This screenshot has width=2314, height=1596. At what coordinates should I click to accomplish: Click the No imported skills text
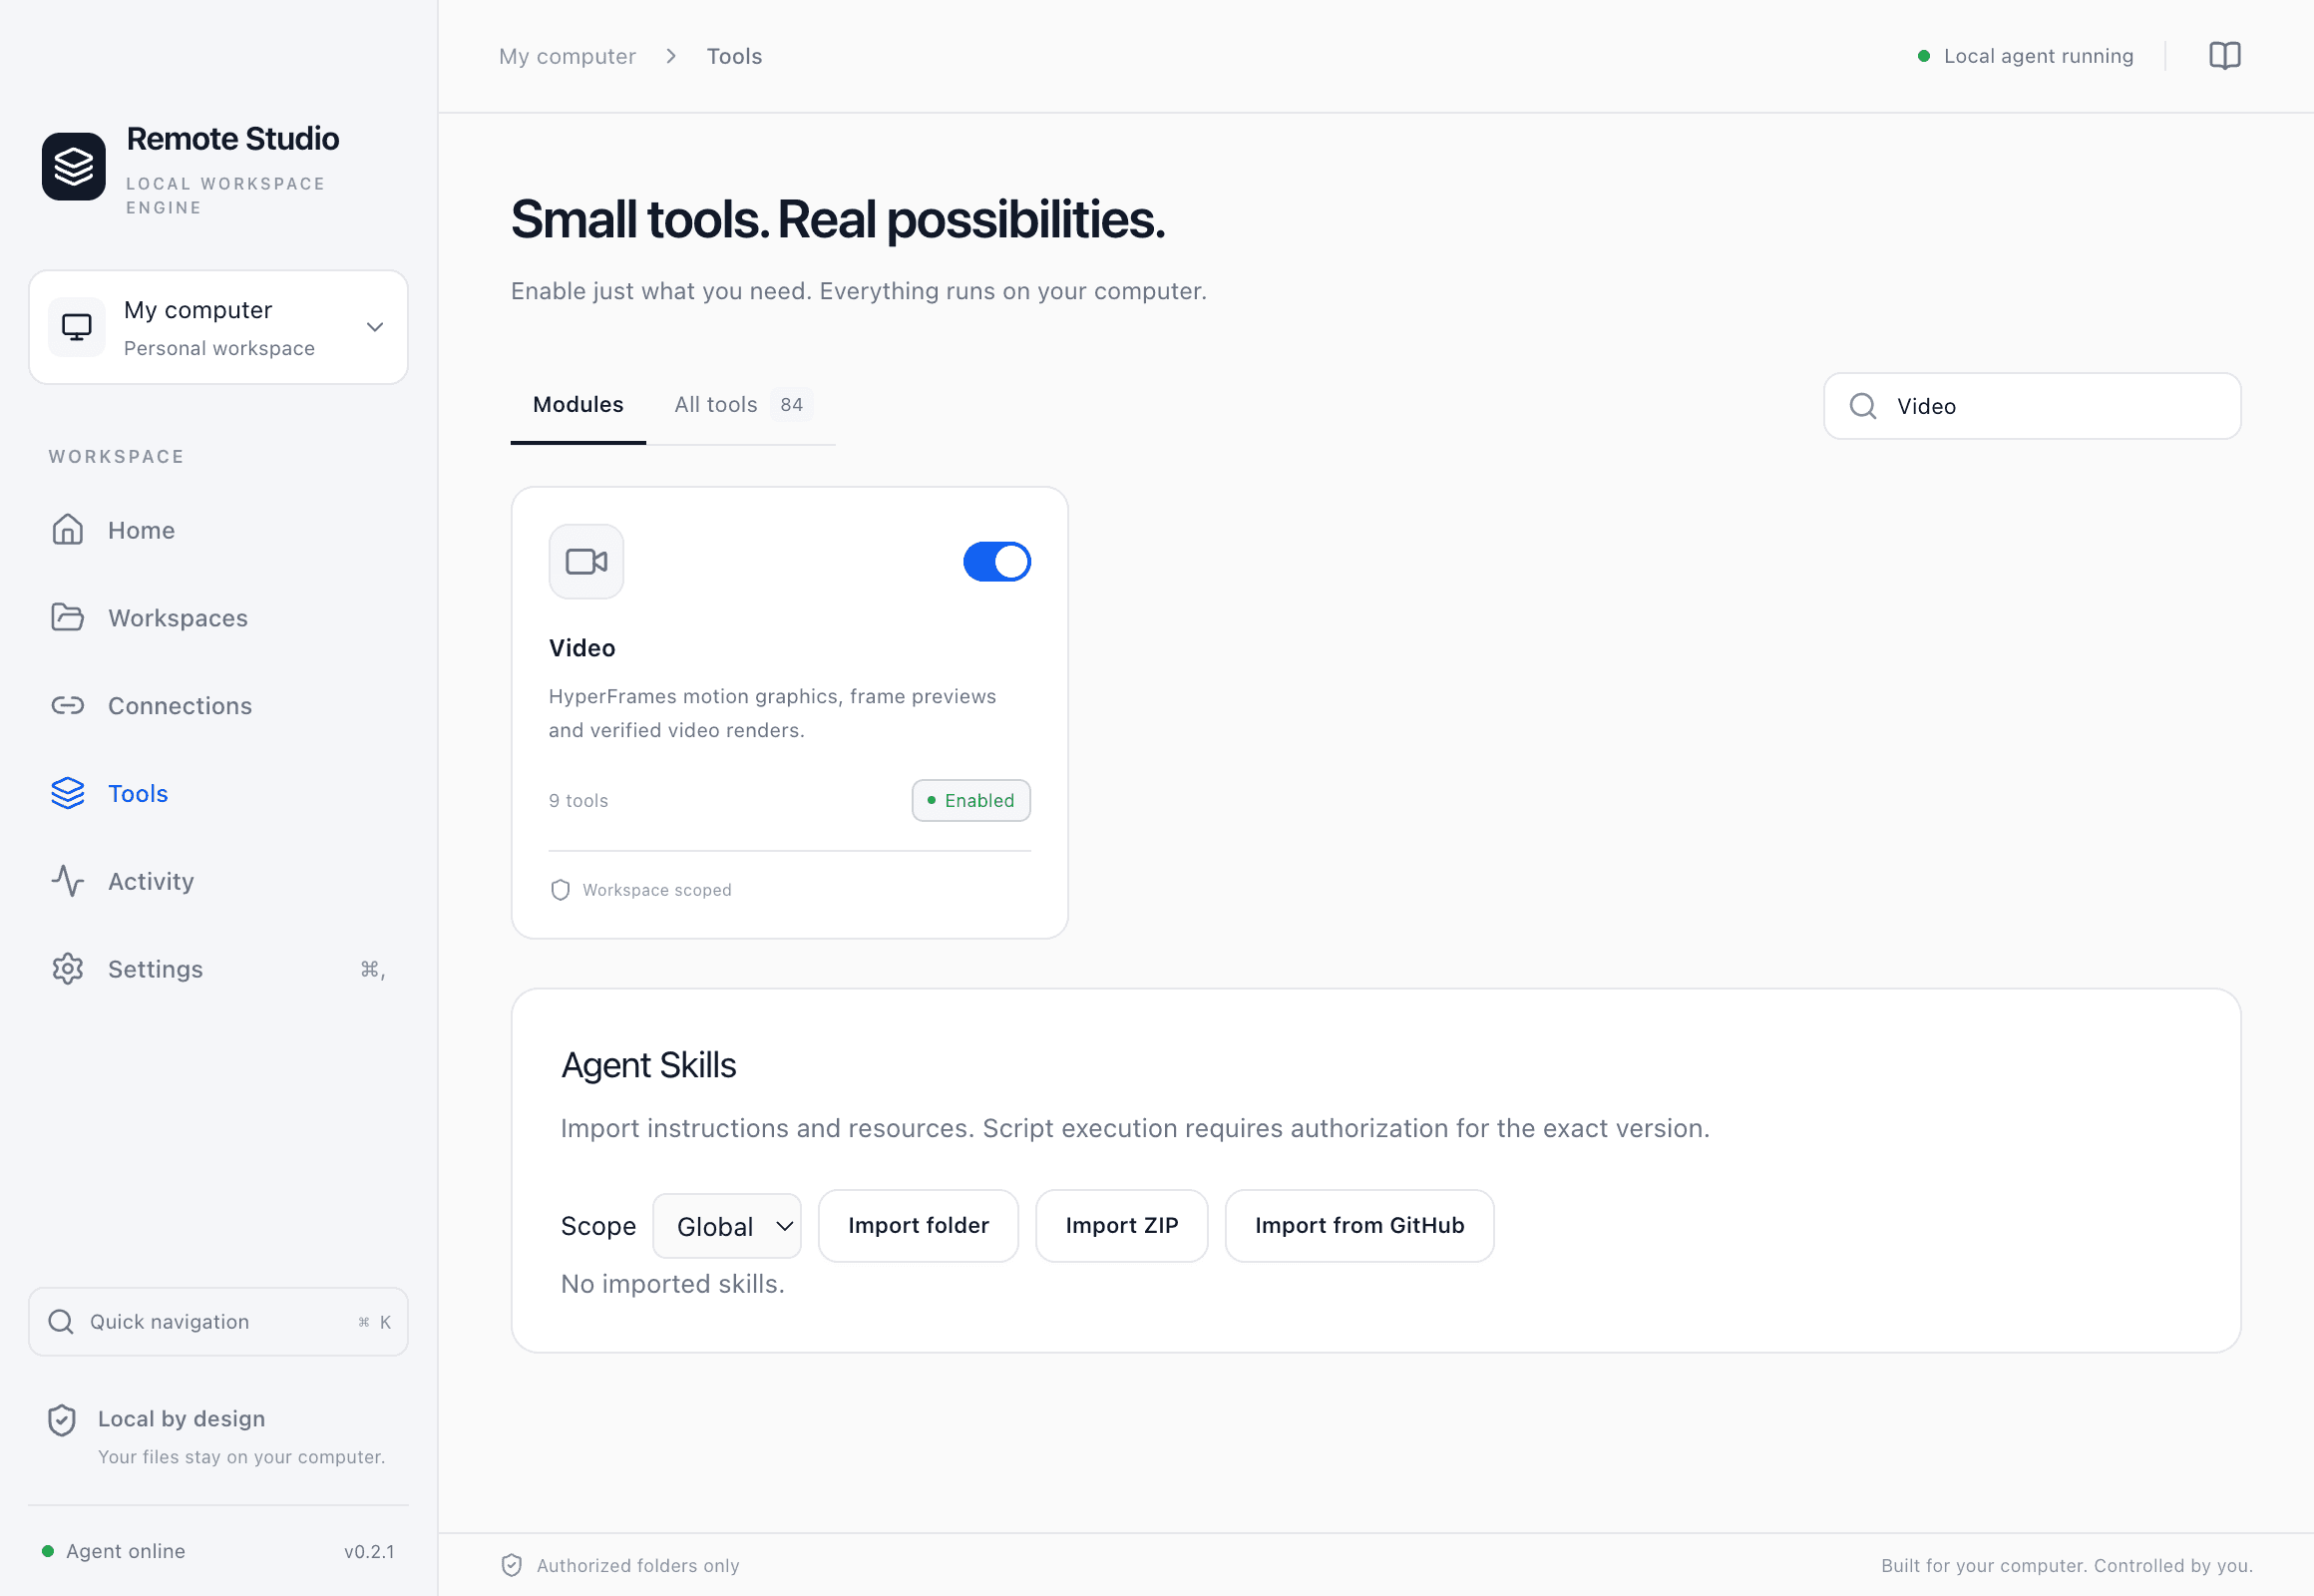(672, 1284)
